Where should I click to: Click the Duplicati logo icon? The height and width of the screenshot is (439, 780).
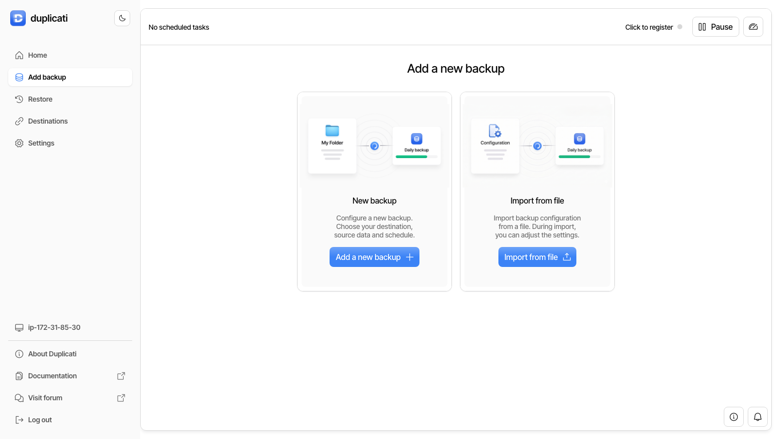pos(18,18)
